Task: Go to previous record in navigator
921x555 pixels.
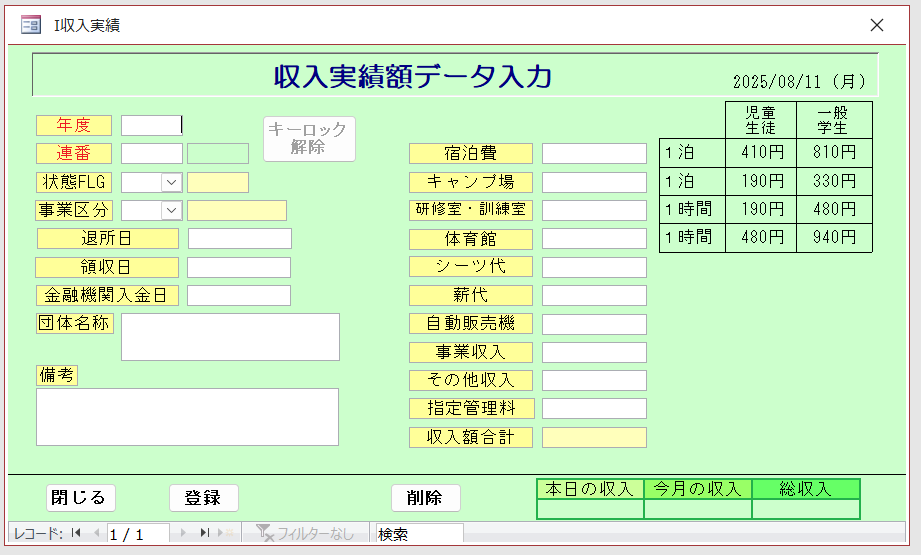Action: 97,534
